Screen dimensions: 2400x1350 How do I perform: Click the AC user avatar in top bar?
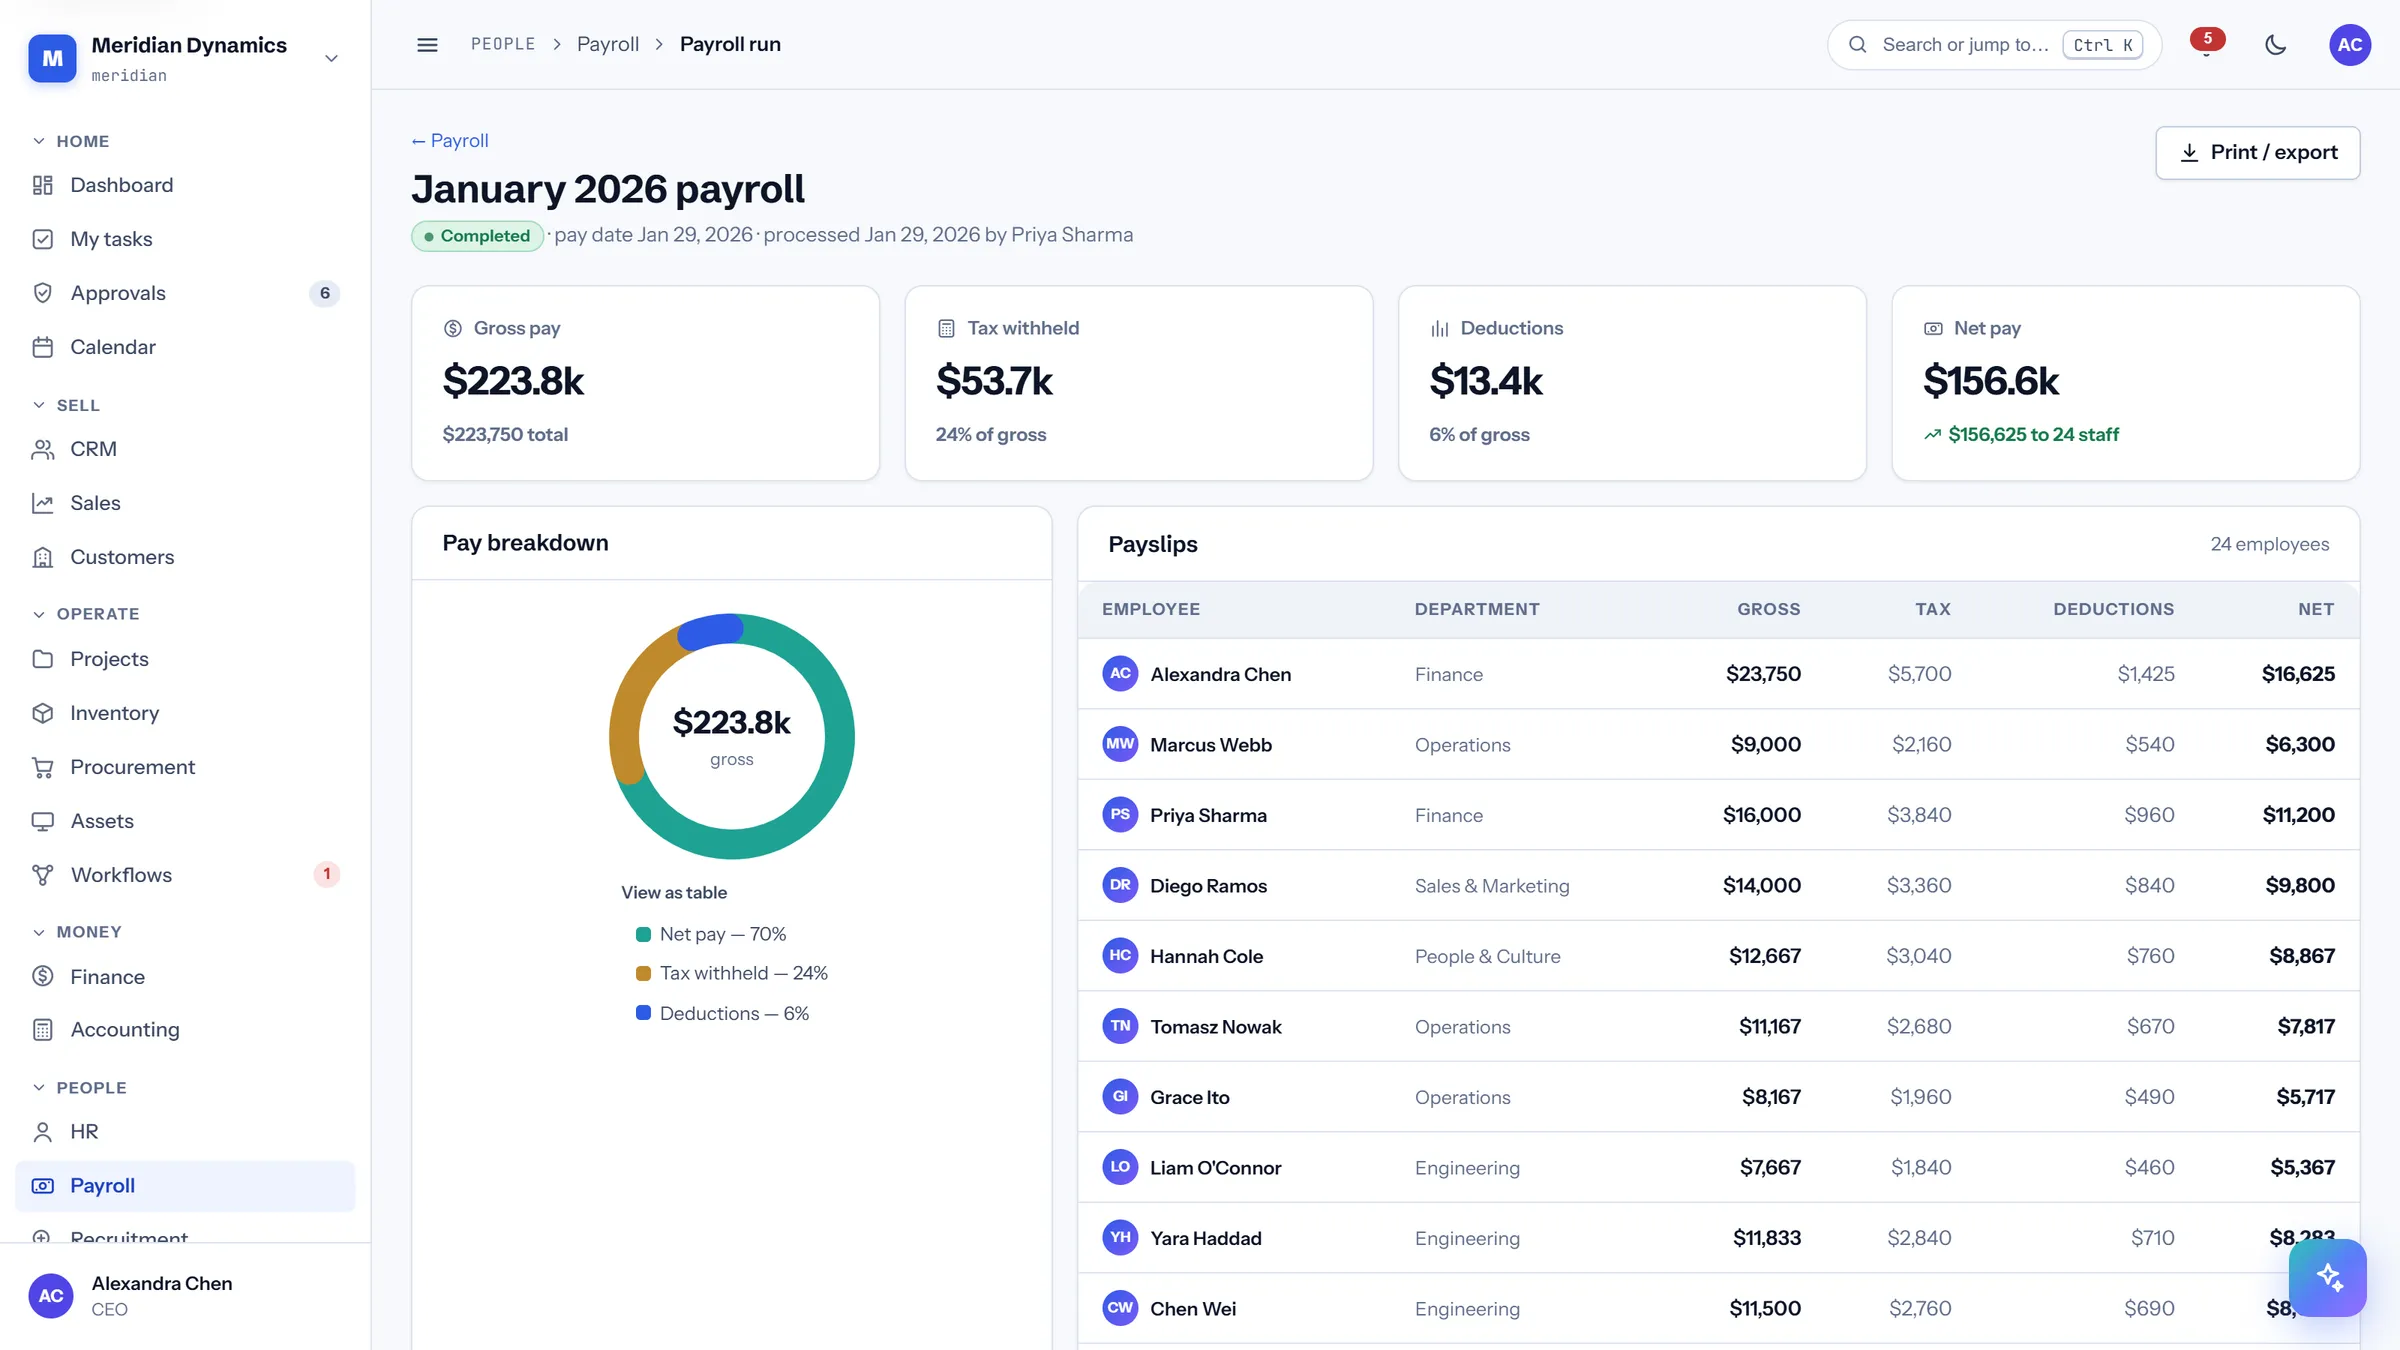[2350, 45]
